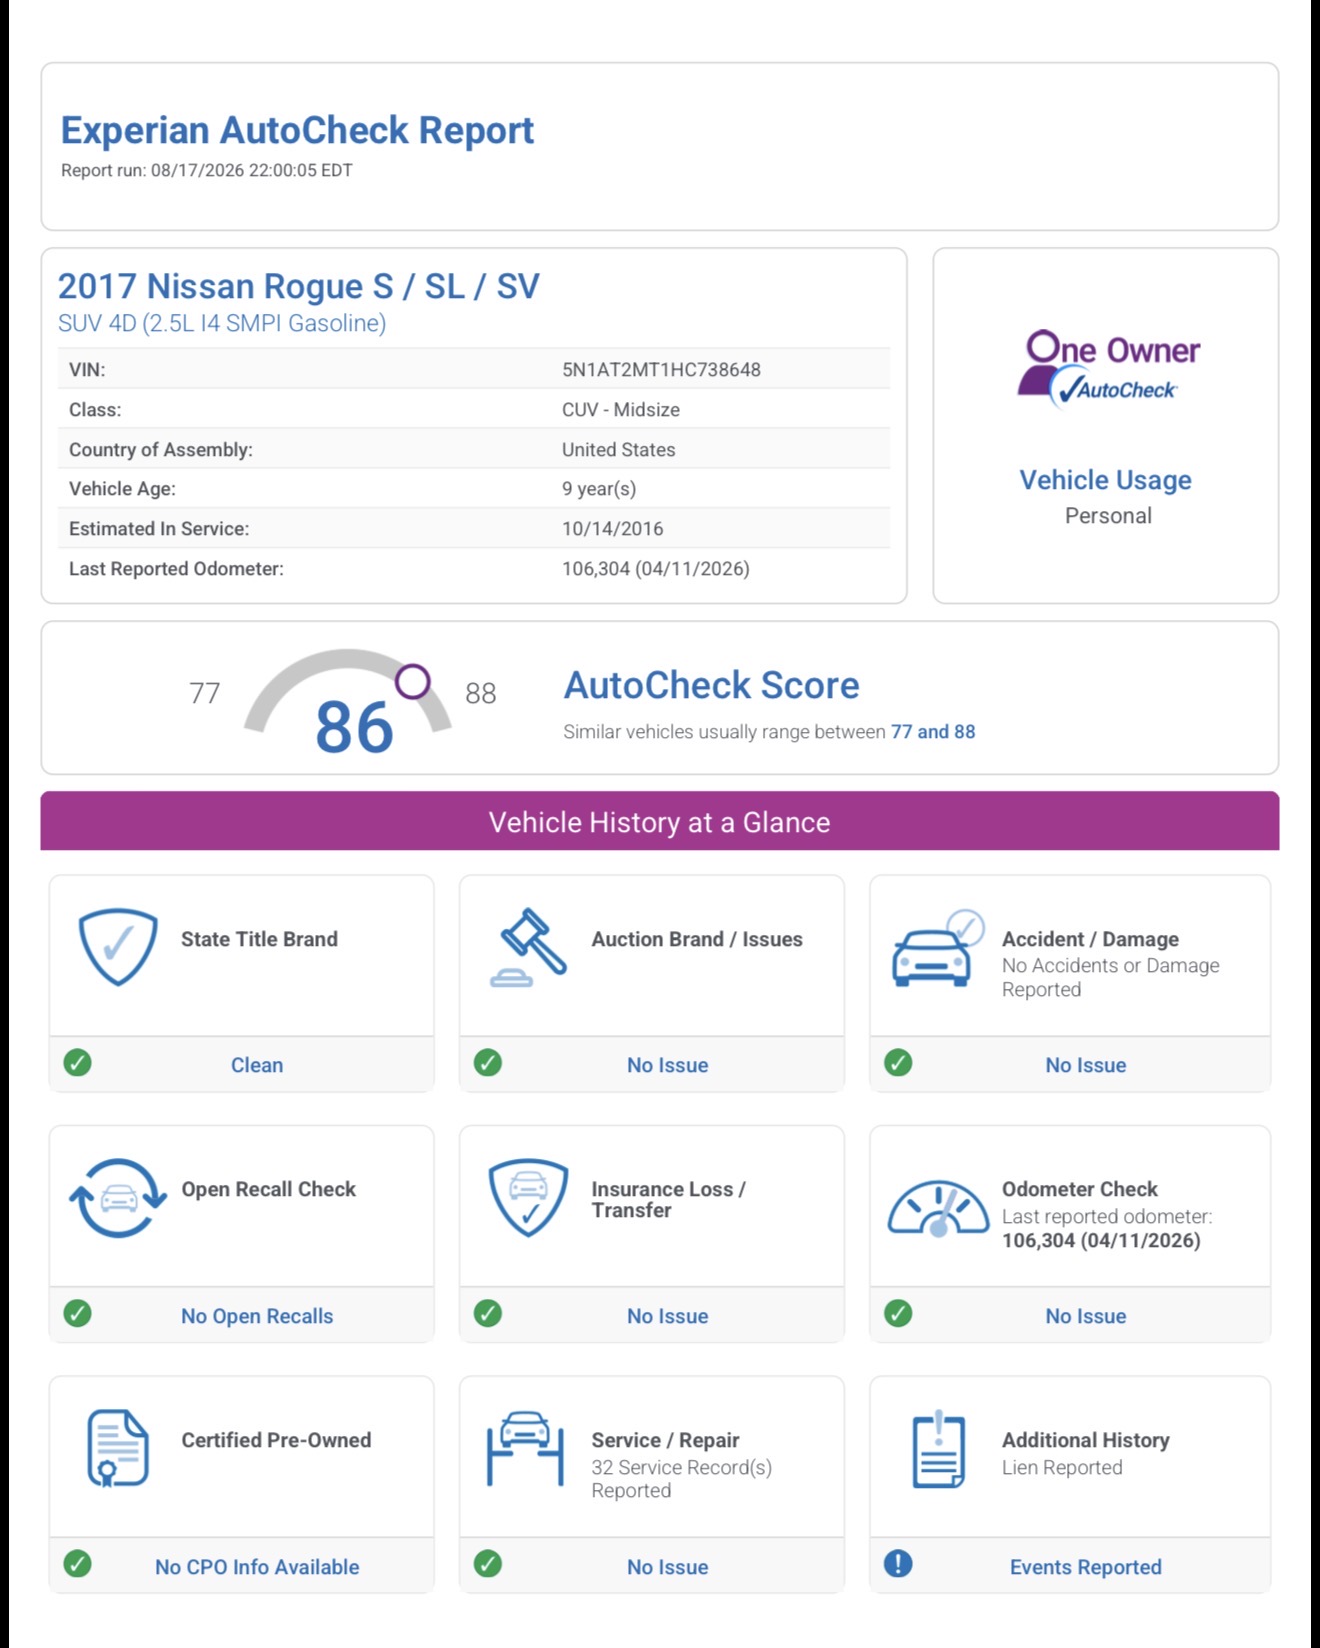Click the VIN value 5N1AT2MT1HC738648
Image resolution: width=1320 pixels, height=1648 pixels.
pos(661,370)
